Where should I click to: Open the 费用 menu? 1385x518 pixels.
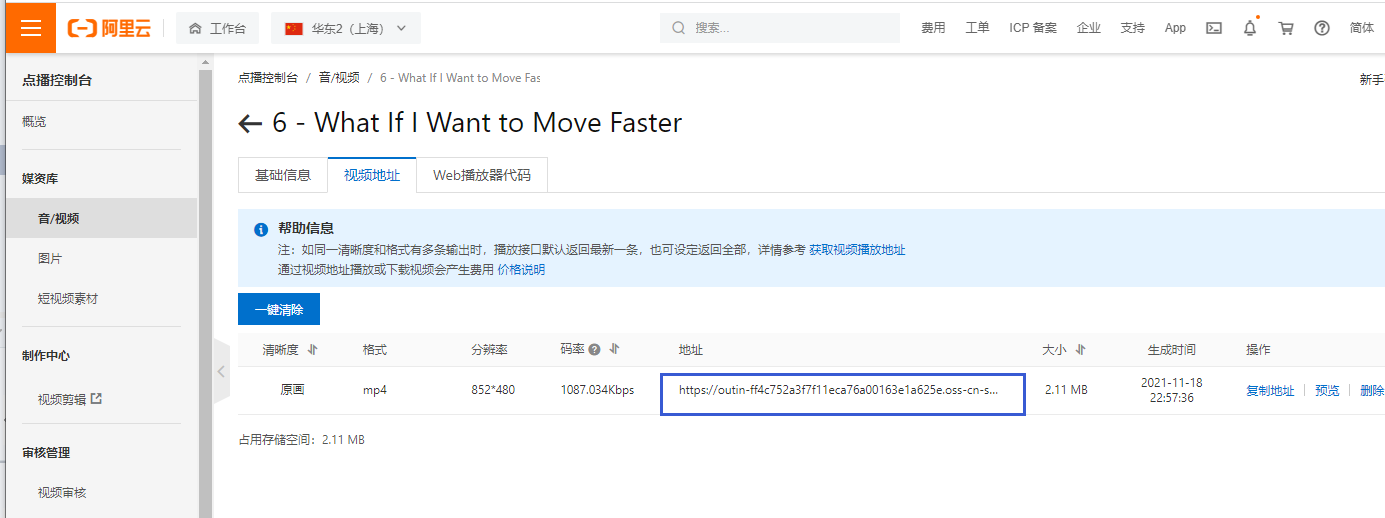click(933, 28)
